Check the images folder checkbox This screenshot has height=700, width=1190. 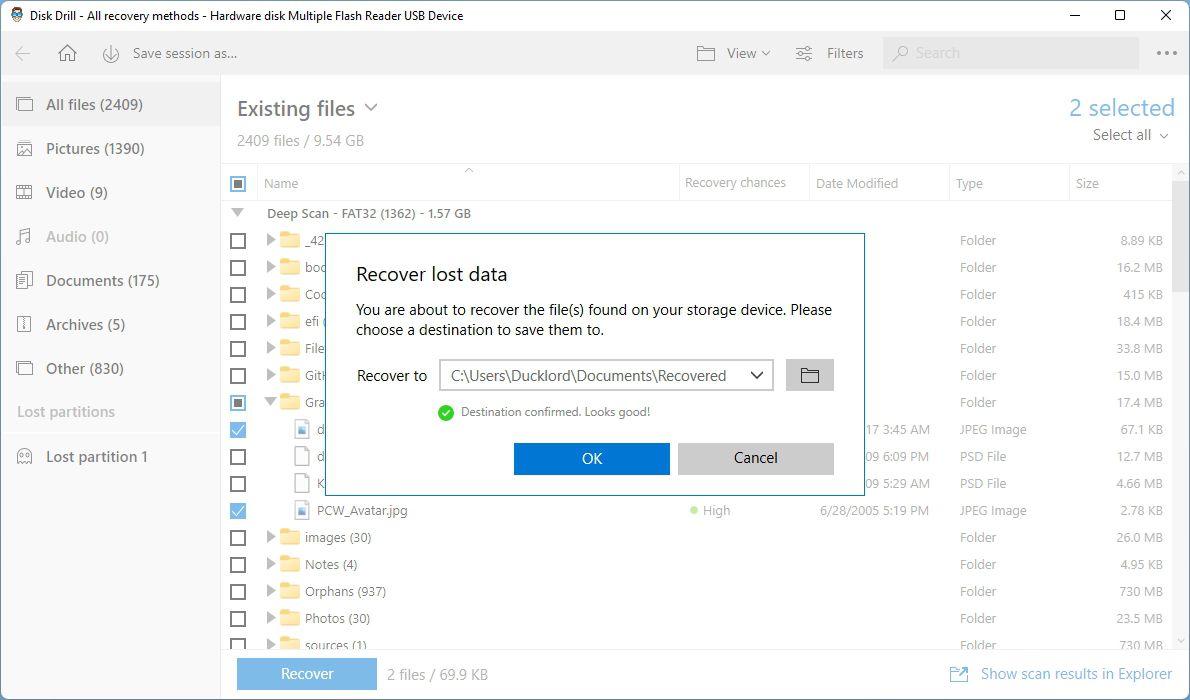point(238,538)
